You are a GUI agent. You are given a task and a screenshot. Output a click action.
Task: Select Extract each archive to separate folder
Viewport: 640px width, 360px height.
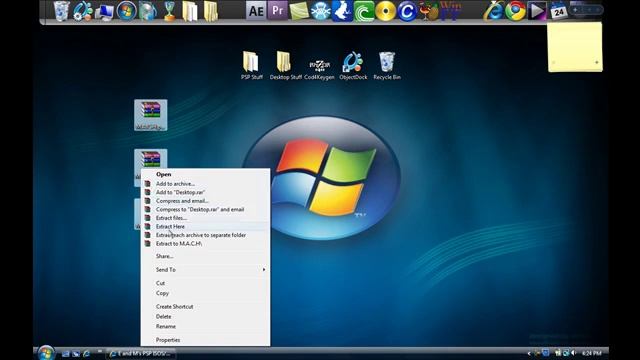pos(205,235)
